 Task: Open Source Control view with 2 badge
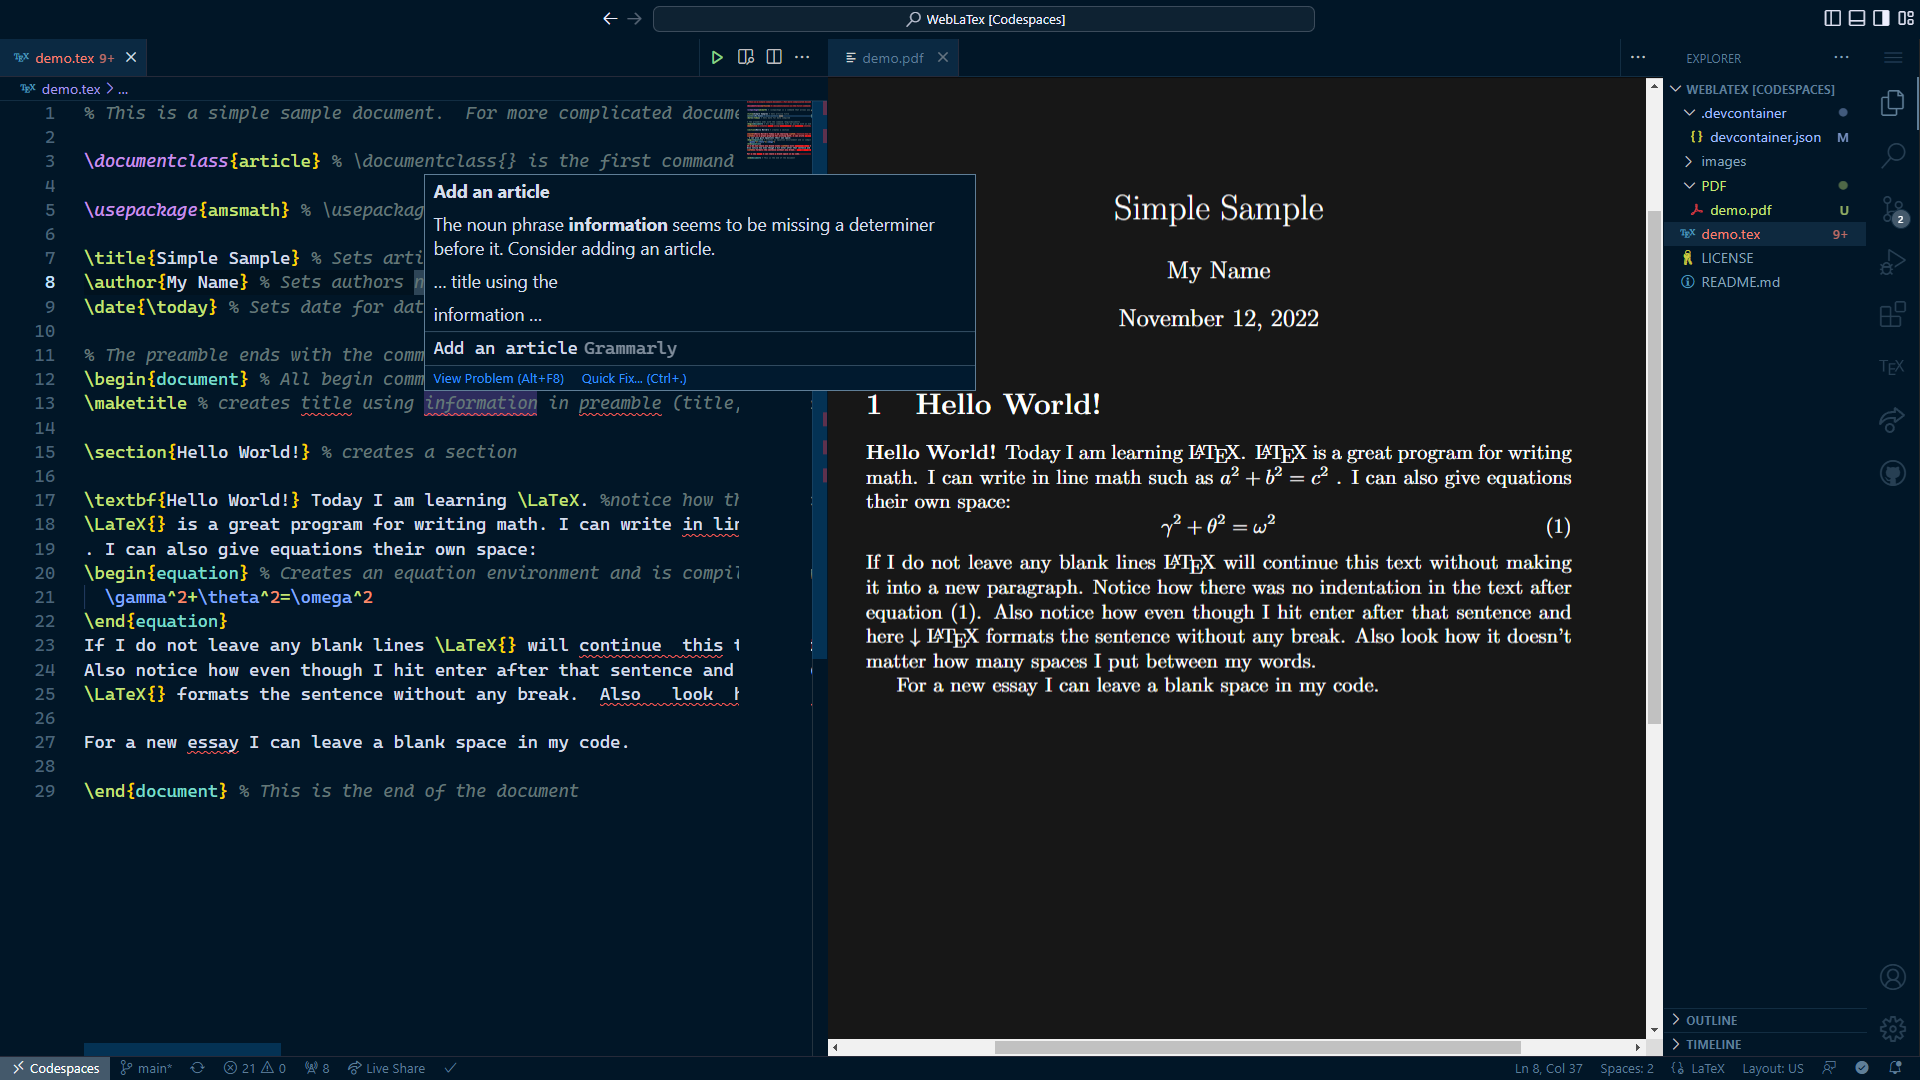tap(1892, 210)
